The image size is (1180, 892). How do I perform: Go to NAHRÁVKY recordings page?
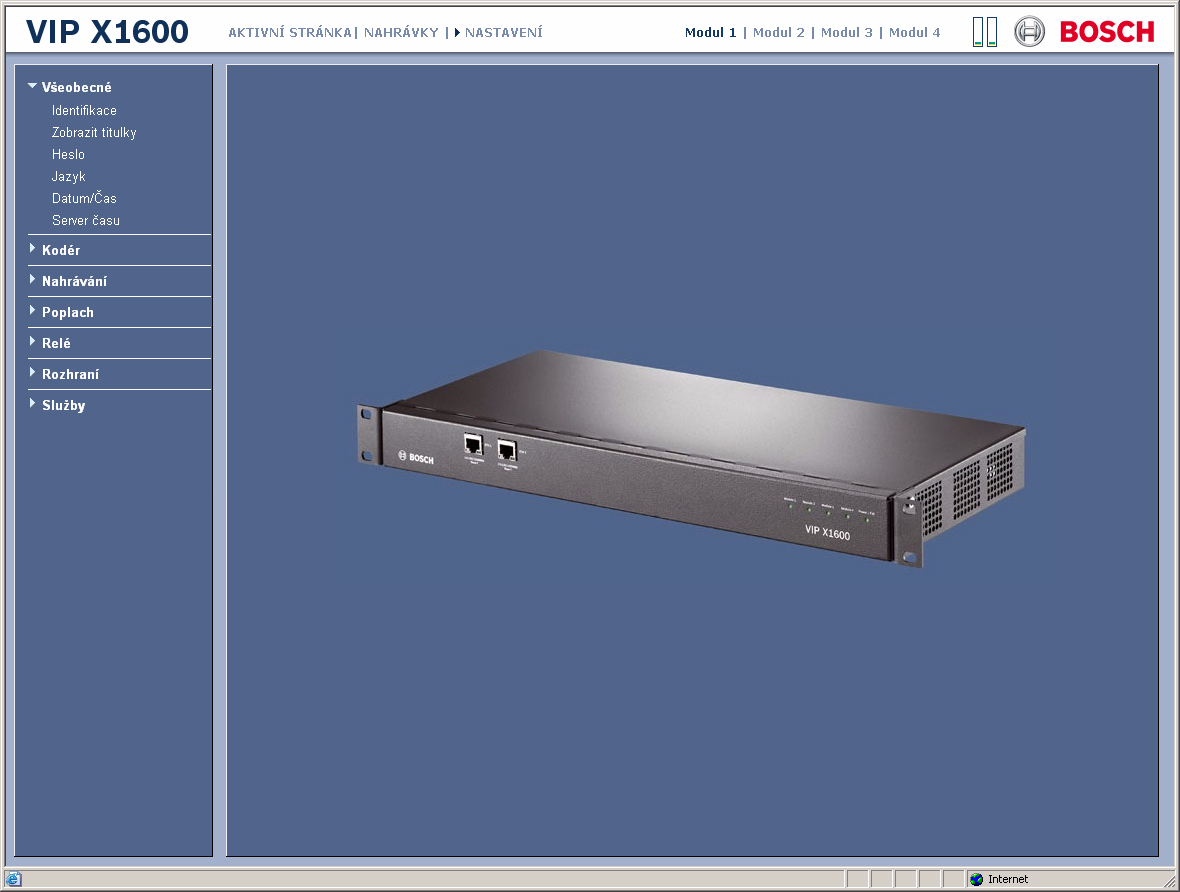[401, 32]
